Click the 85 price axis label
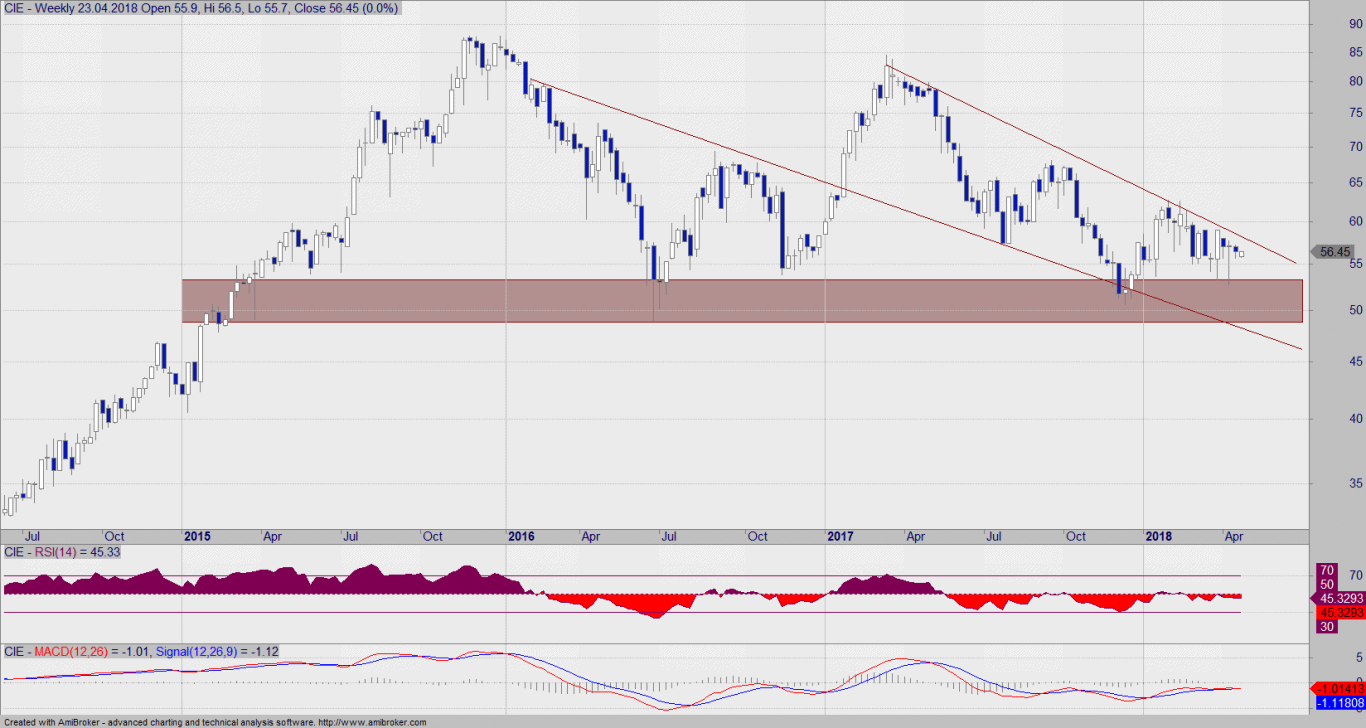Viewport: 1366px width, 728px height. pos(1357,52)
